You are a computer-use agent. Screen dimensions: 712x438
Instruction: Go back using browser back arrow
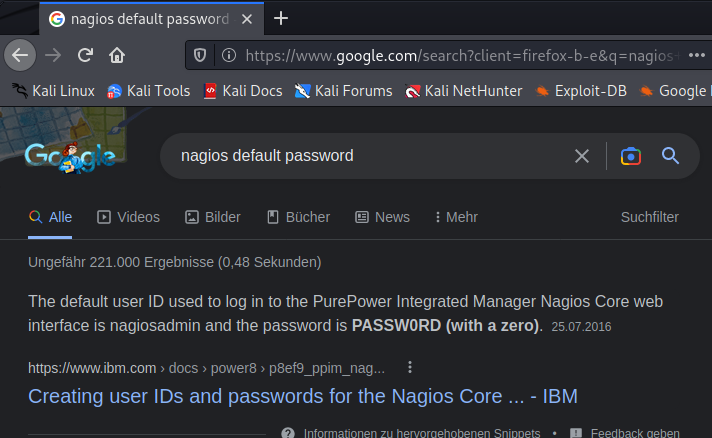[x=20, y=55]
